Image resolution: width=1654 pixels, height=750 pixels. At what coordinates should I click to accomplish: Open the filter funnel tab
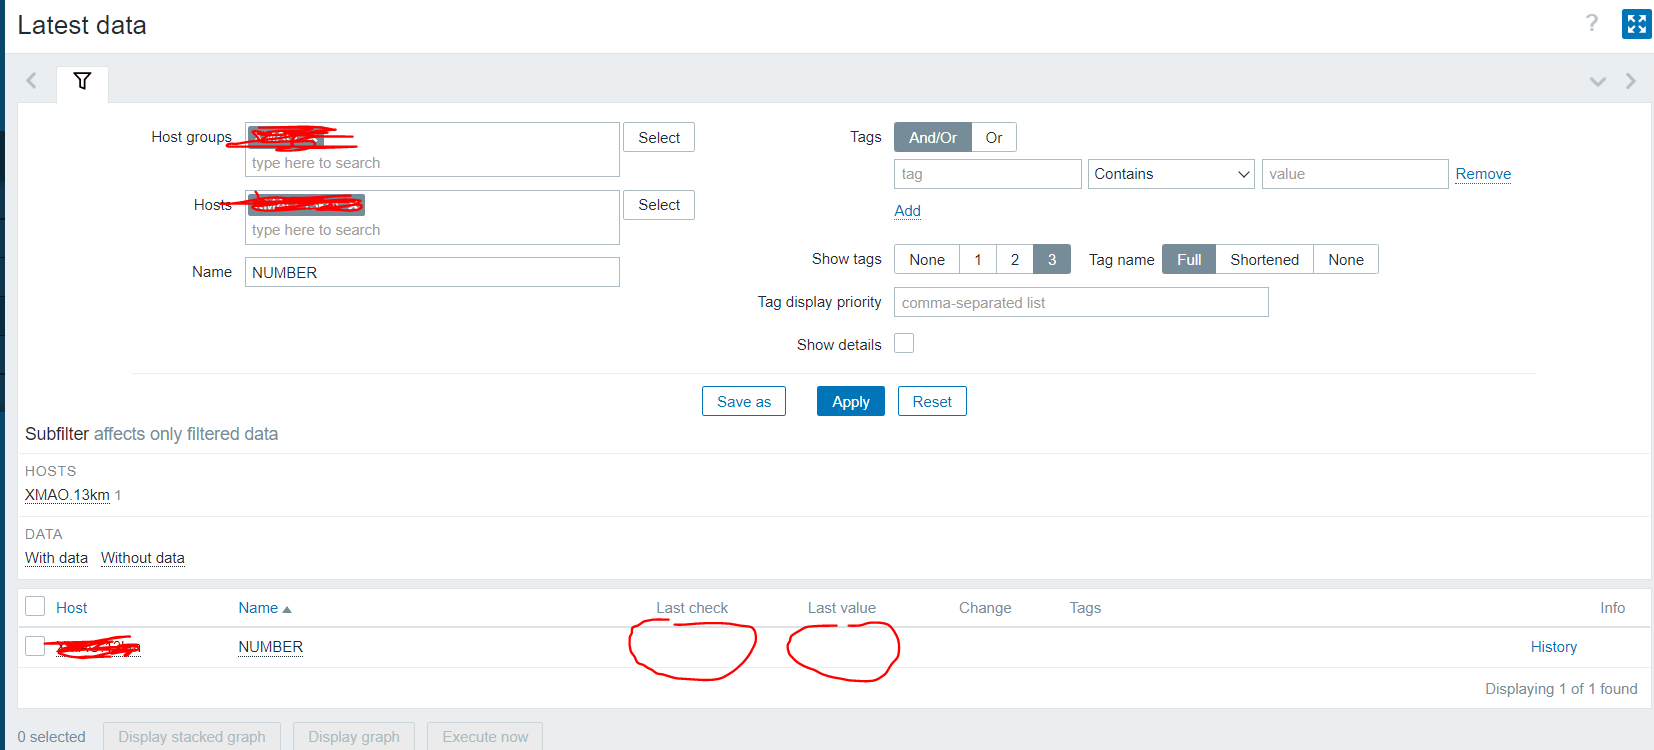(x=82, y=81)
